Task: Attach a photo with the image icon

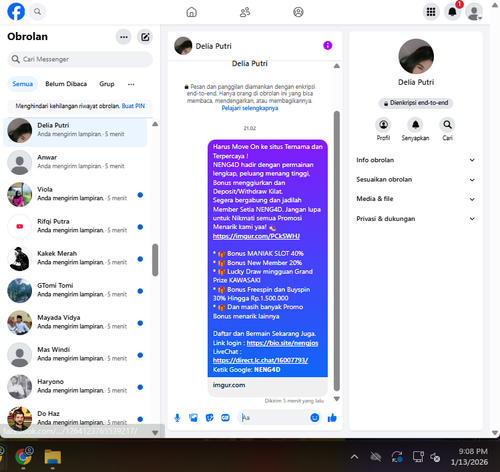Action: 193,418
